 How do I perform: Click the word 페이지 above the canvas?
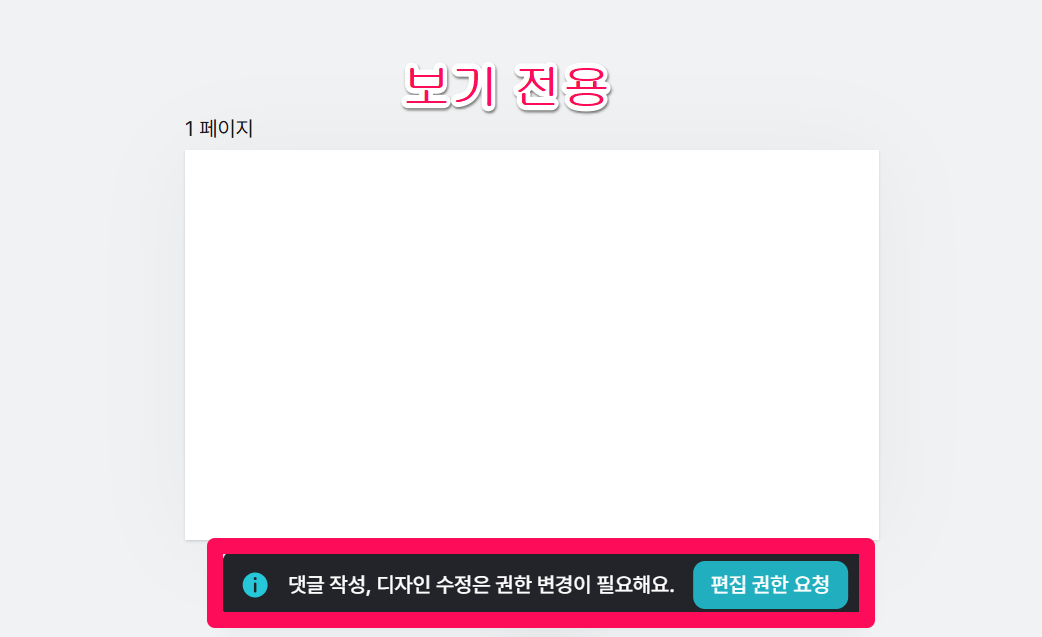[227, 128]
